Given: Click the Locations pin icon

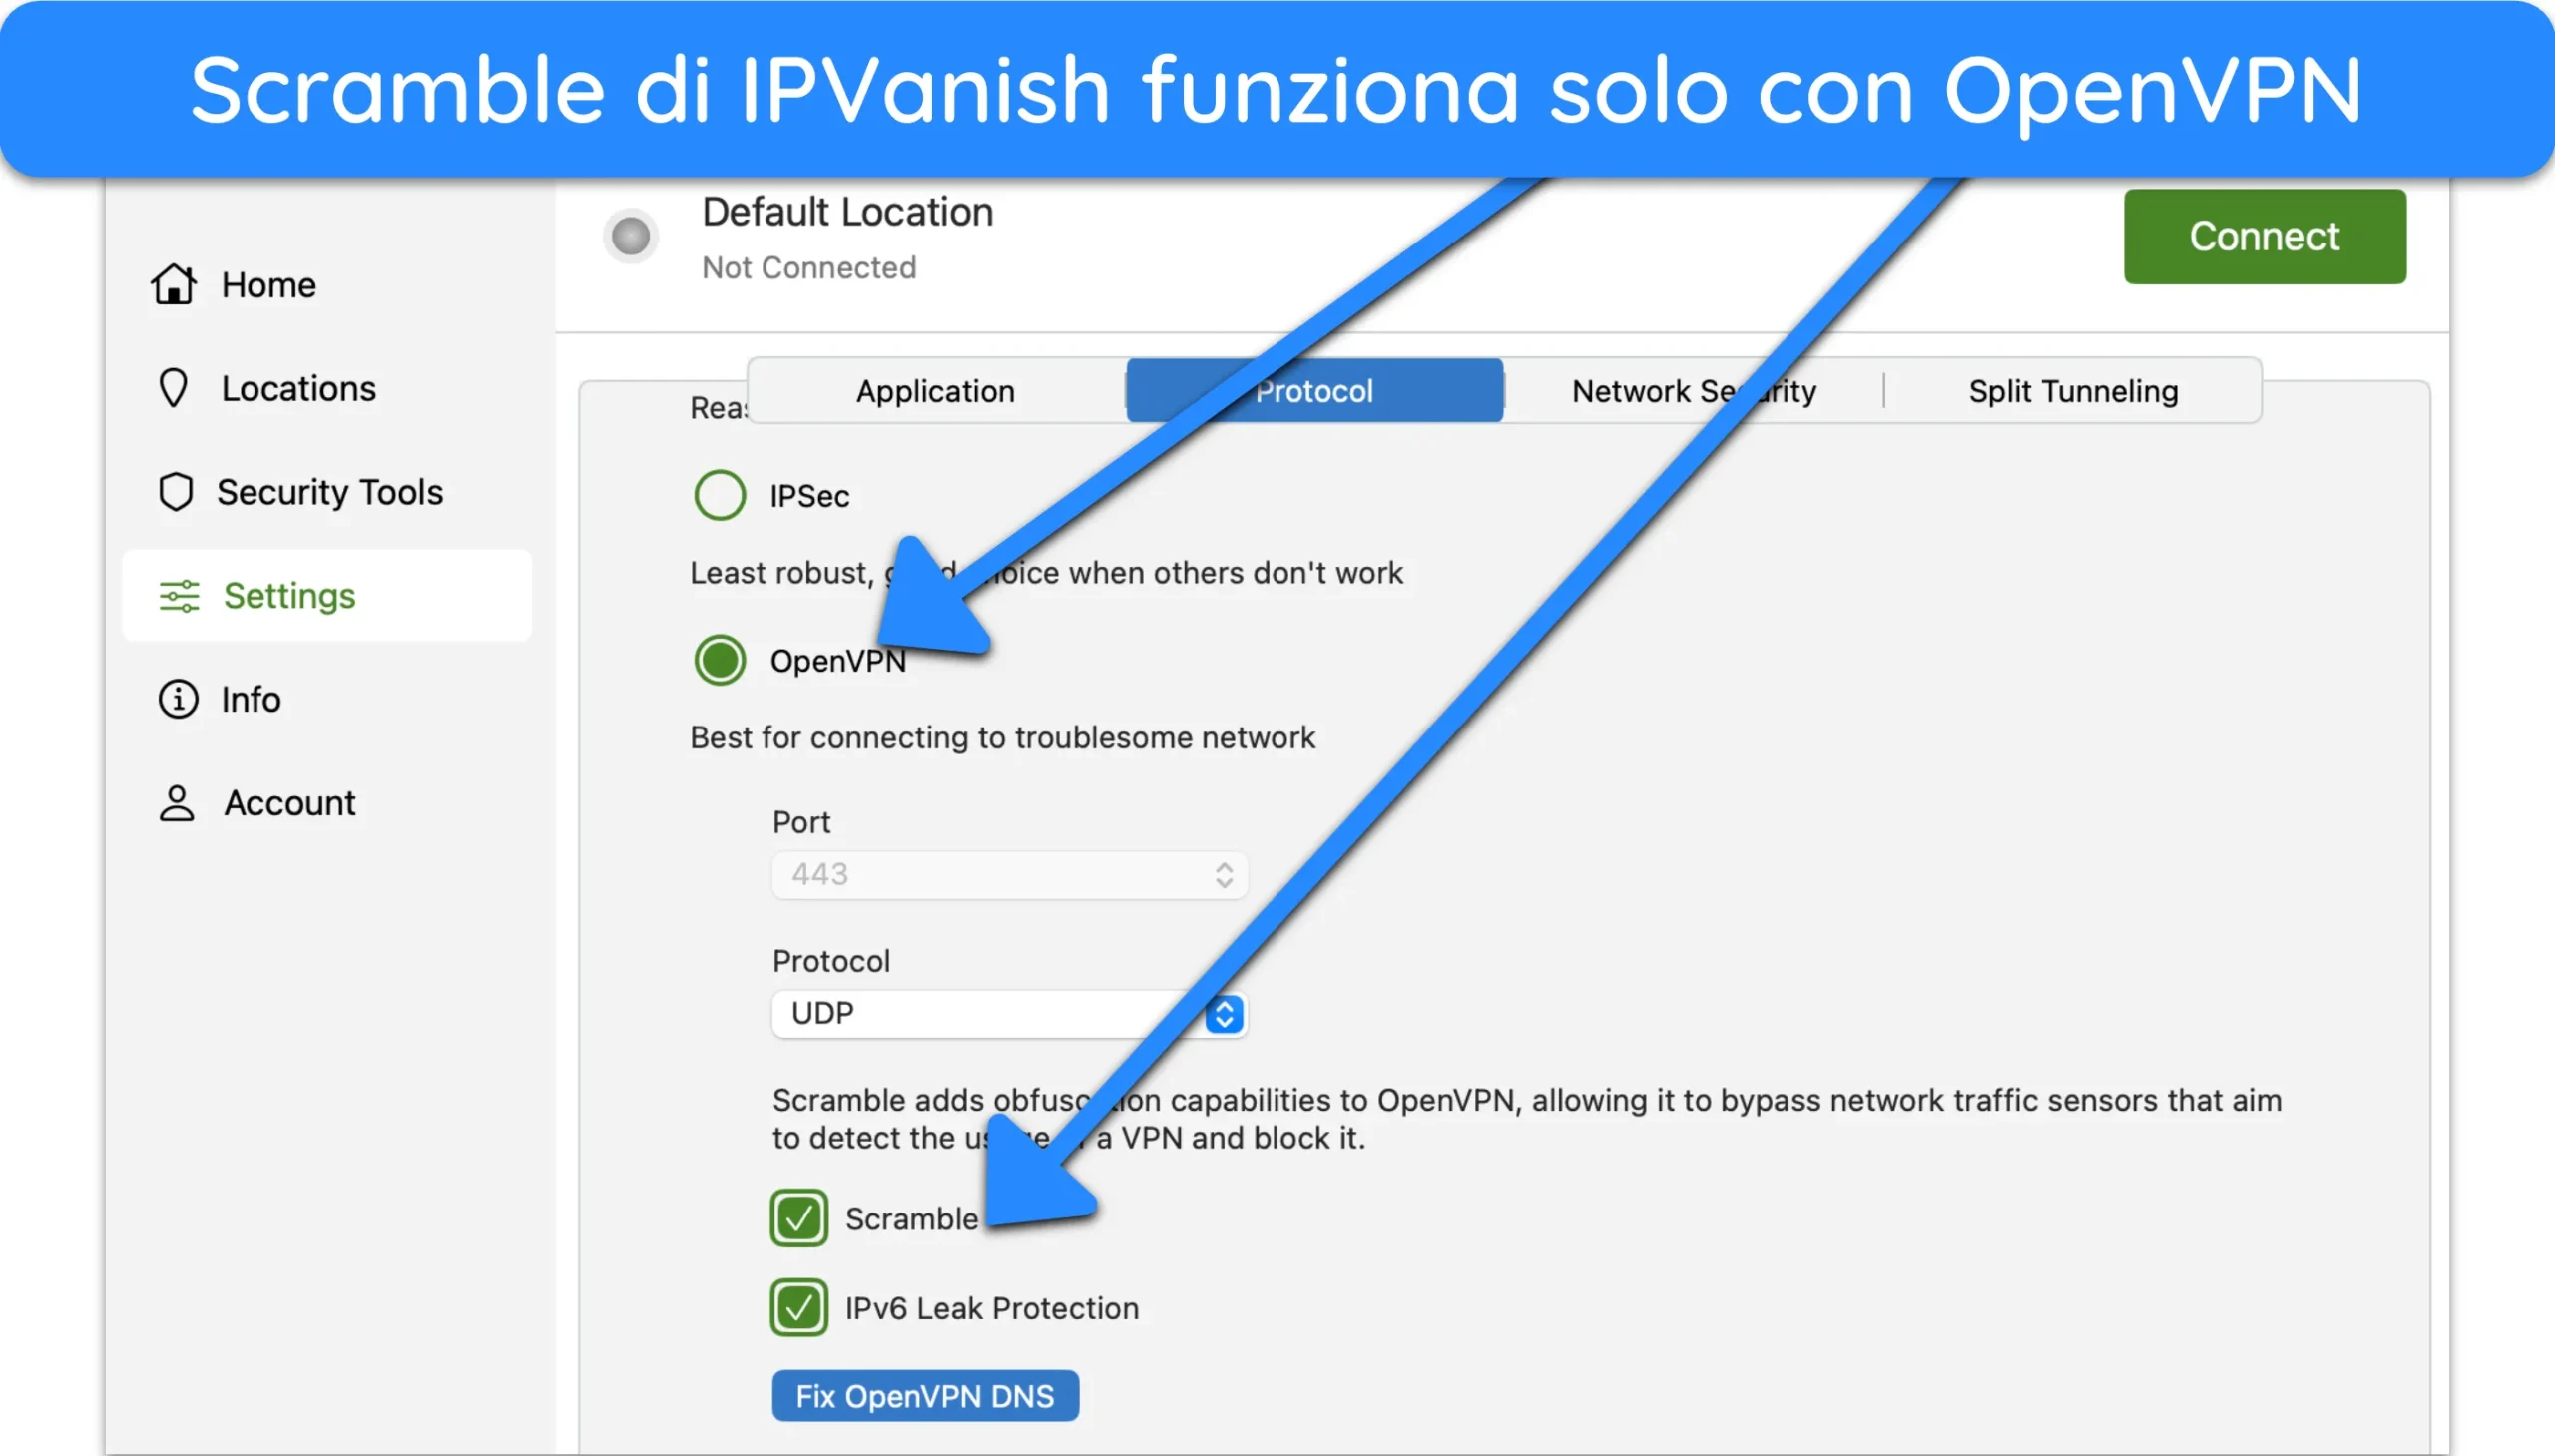Looking at the screenshot, I should point(174,388).
